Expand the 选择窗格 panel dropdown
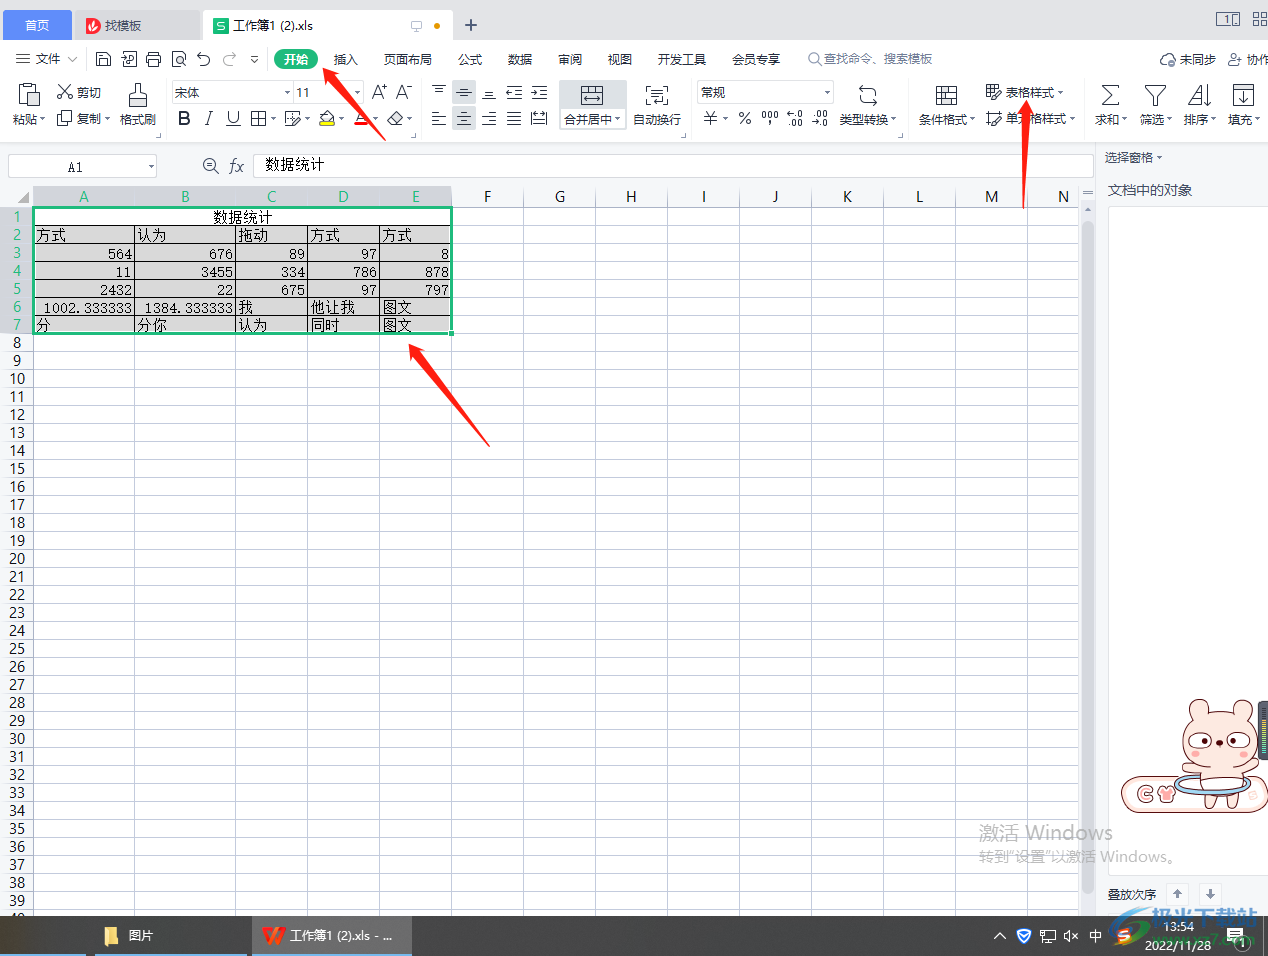Image resolution: width=1268 pixels, height=956 pixels. point(1160,157)
